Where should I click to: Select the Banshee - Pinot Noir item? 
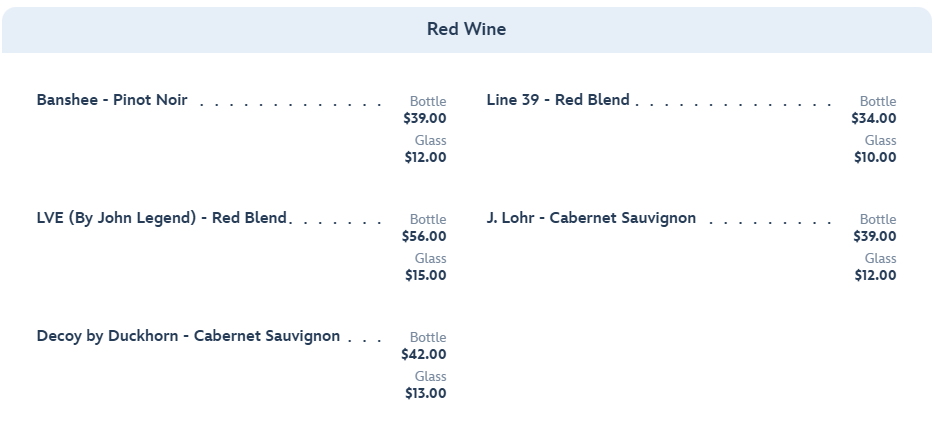(x=112, y=100)
